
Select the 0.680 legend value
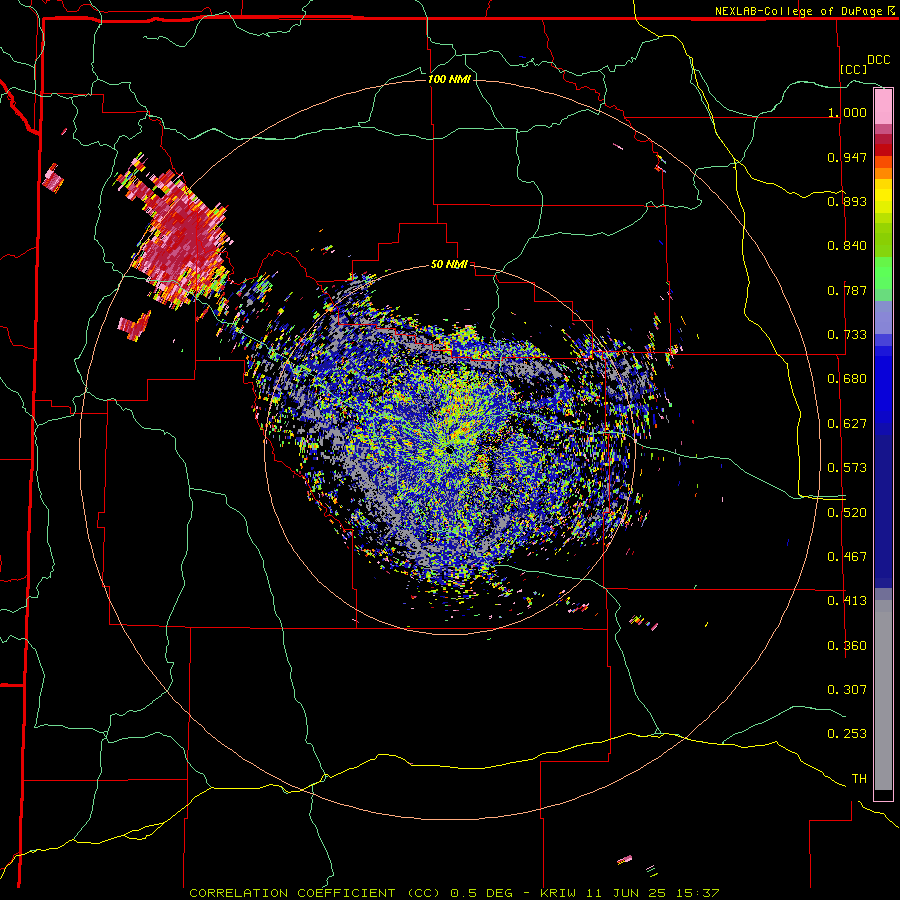pyautogui.click(x=847, y=379)
